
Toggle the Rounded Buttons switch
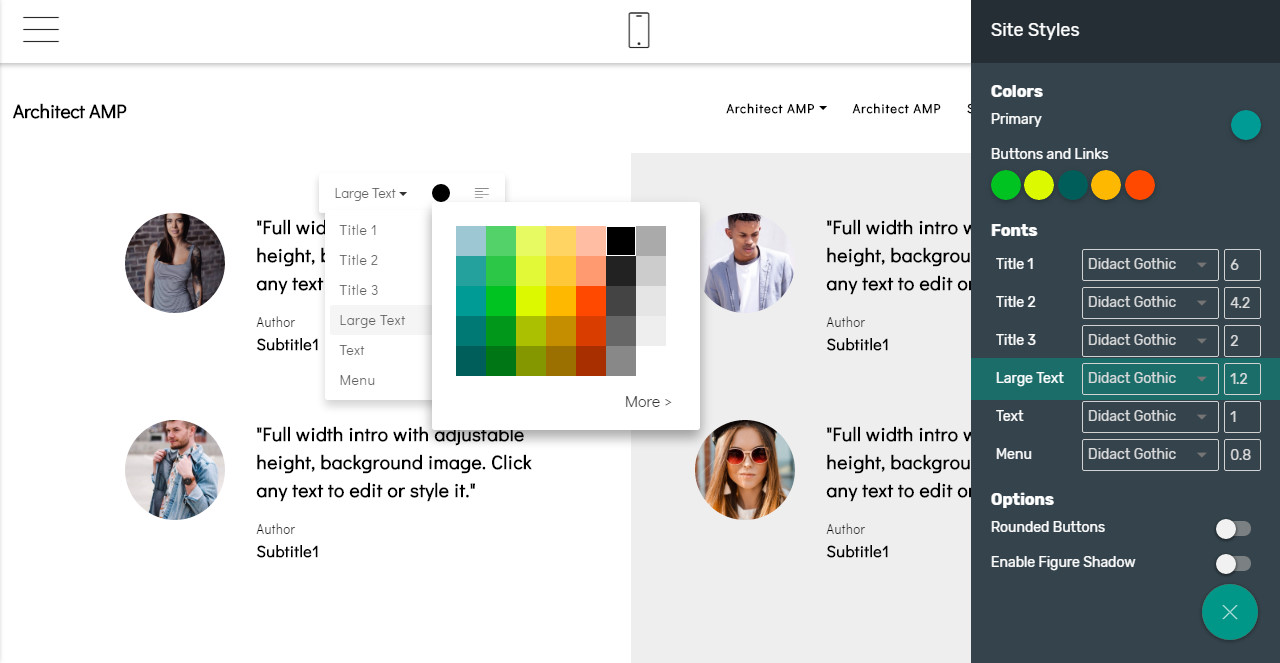[1233, 529]
